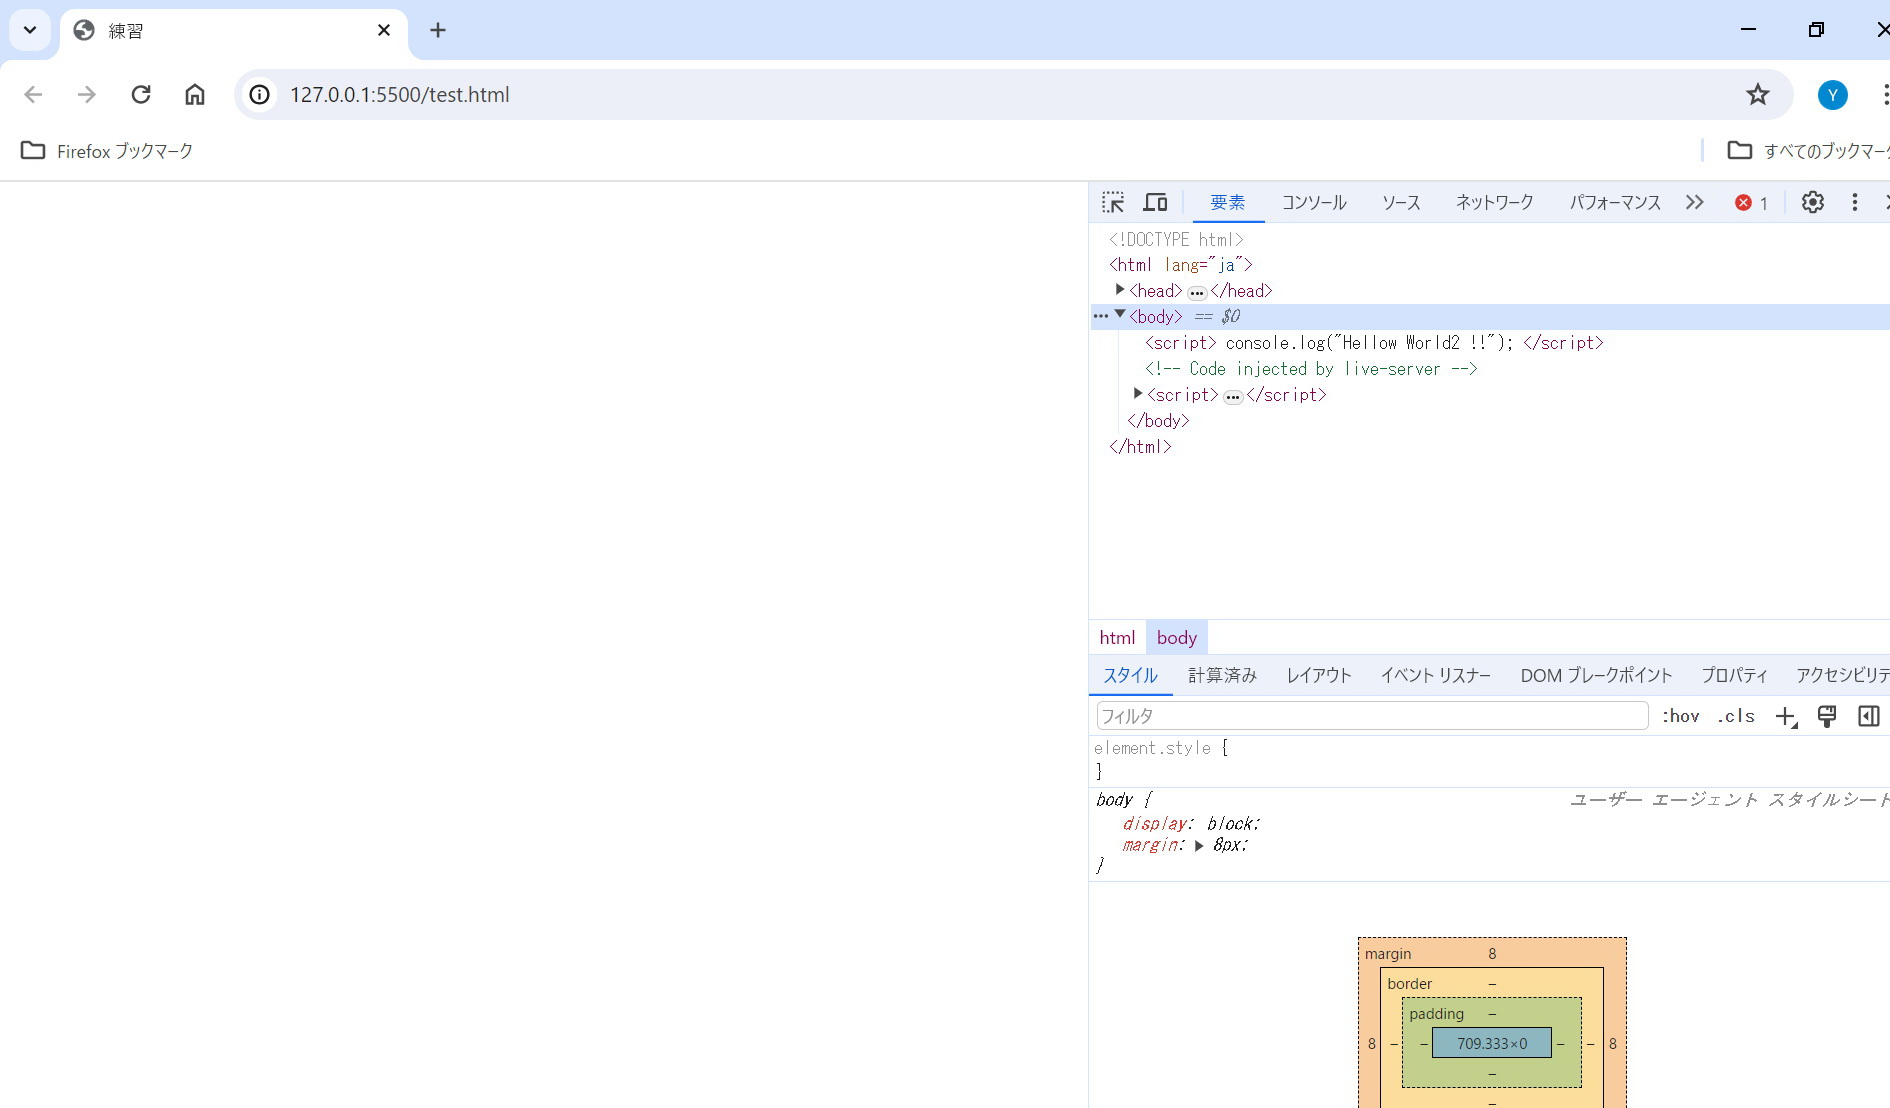Select the closing </body> tag
The width and height of the screenshot is (1890, 1108).
click(x=1158, y=421)
